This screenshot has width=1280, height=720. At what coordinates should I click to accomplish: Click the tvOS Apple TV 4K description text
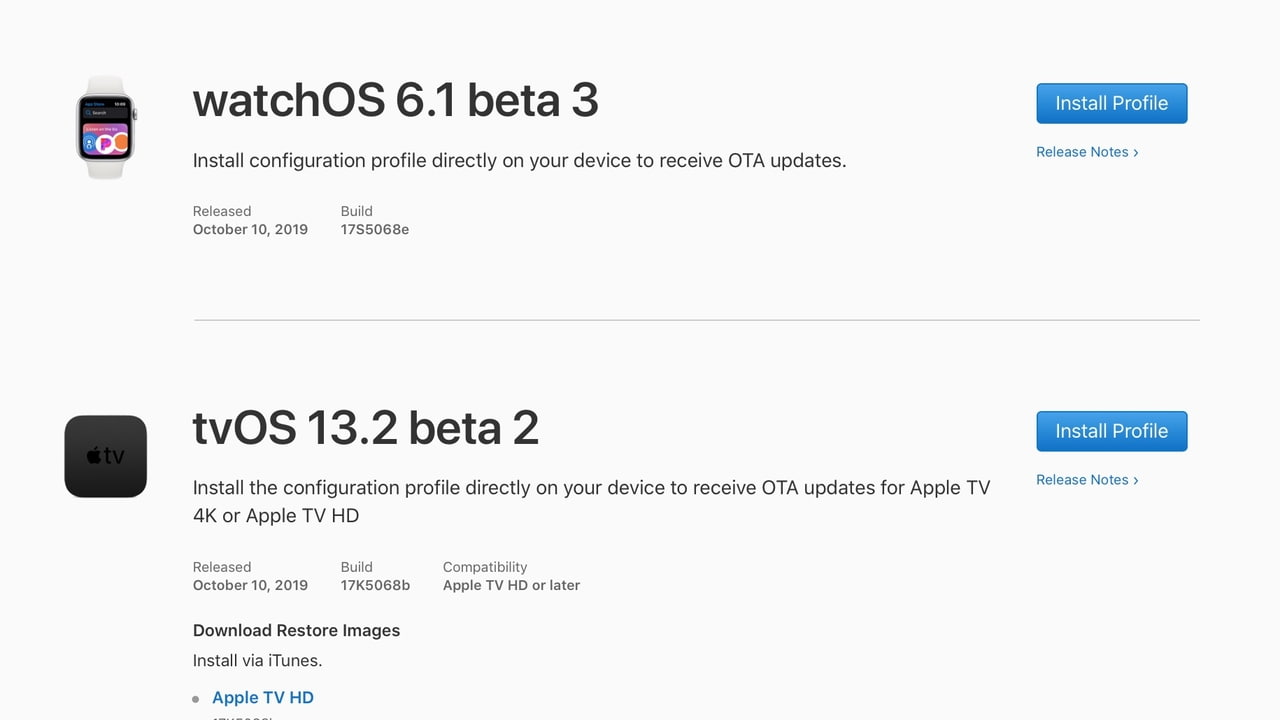pyautogui.click(x=591, y=502)
